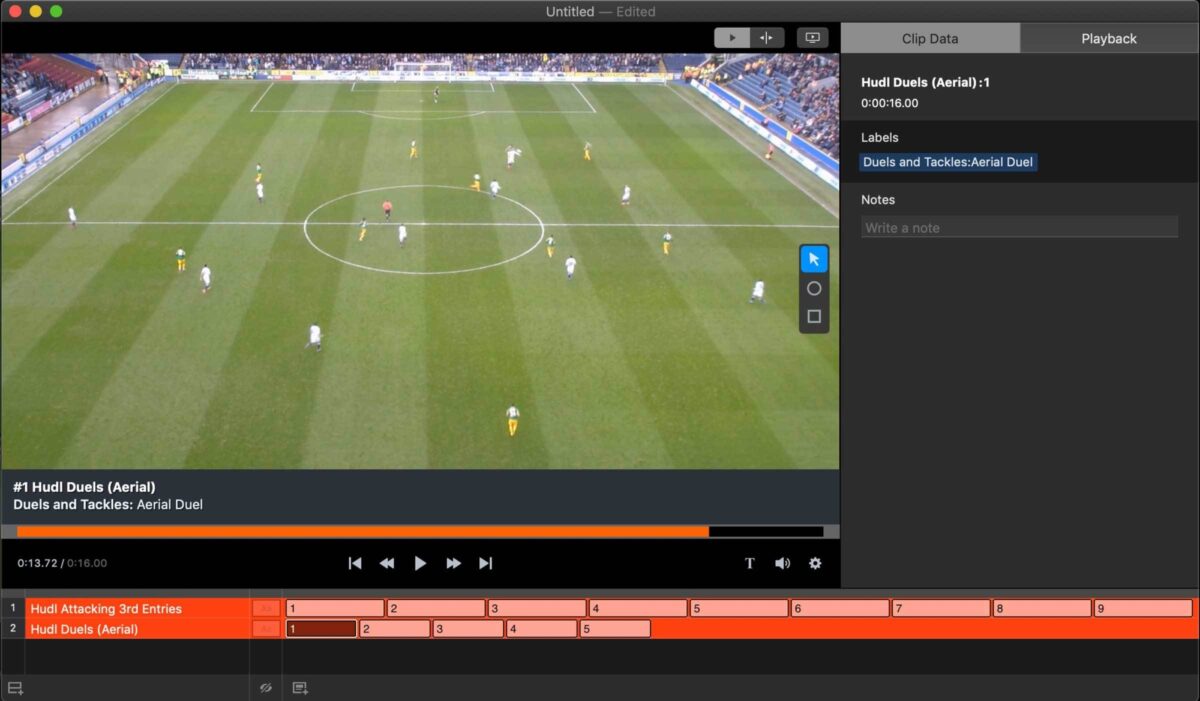The height and width of the screenshot is (701, 1200).
Task: Toggle mute with the speaker icon
Action: tap(782, 563)
